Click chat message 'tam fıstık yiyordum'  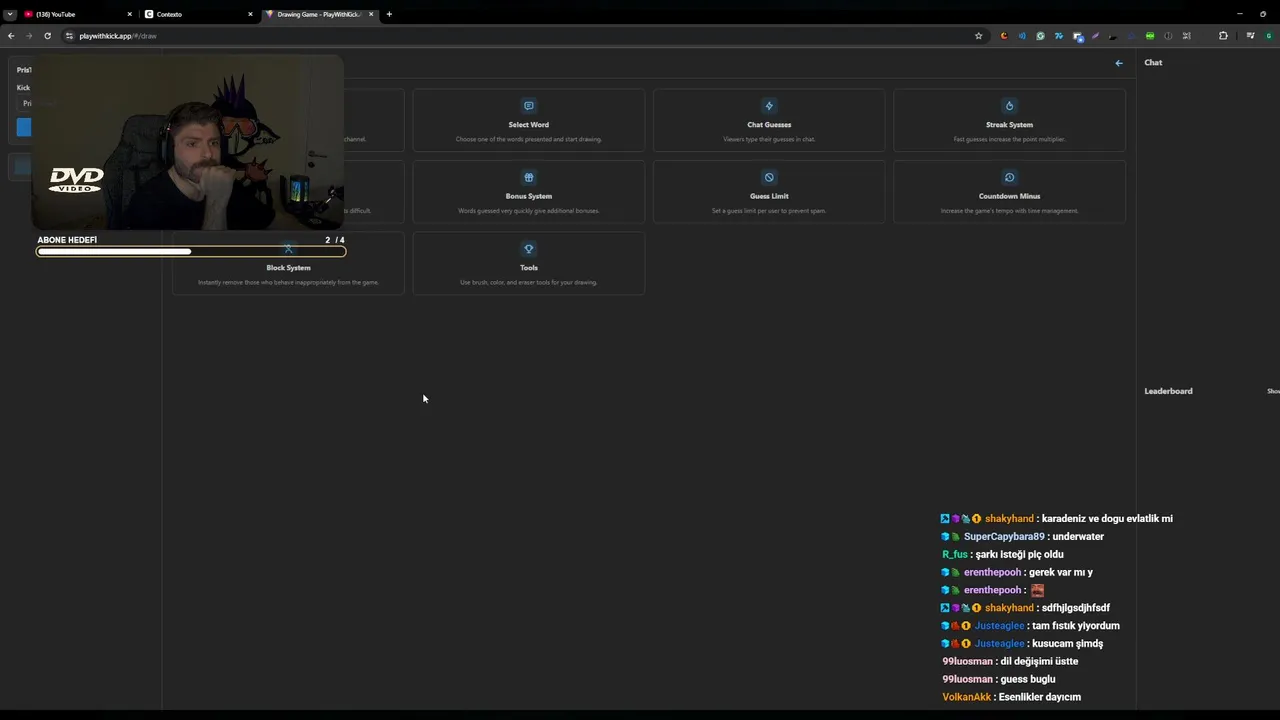(1076, 626)
